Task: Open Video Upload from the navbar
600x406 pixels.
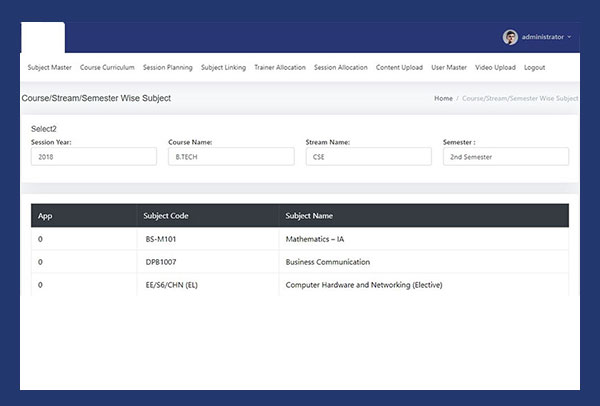Action: [x=495, y=67]
